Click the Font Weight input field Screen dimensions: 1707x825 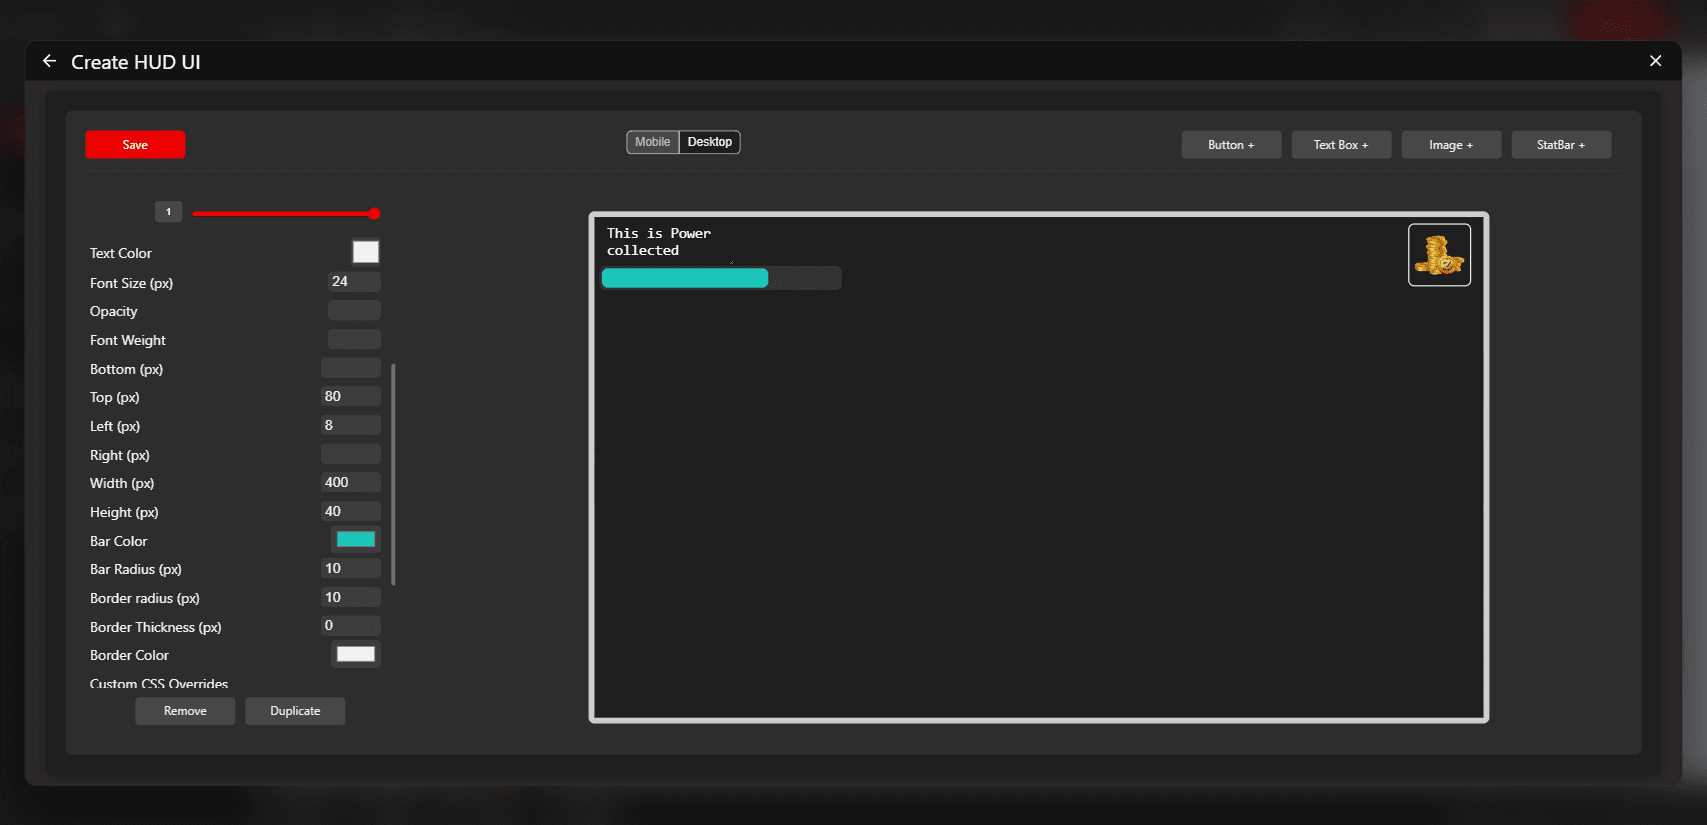coord(354,340)
